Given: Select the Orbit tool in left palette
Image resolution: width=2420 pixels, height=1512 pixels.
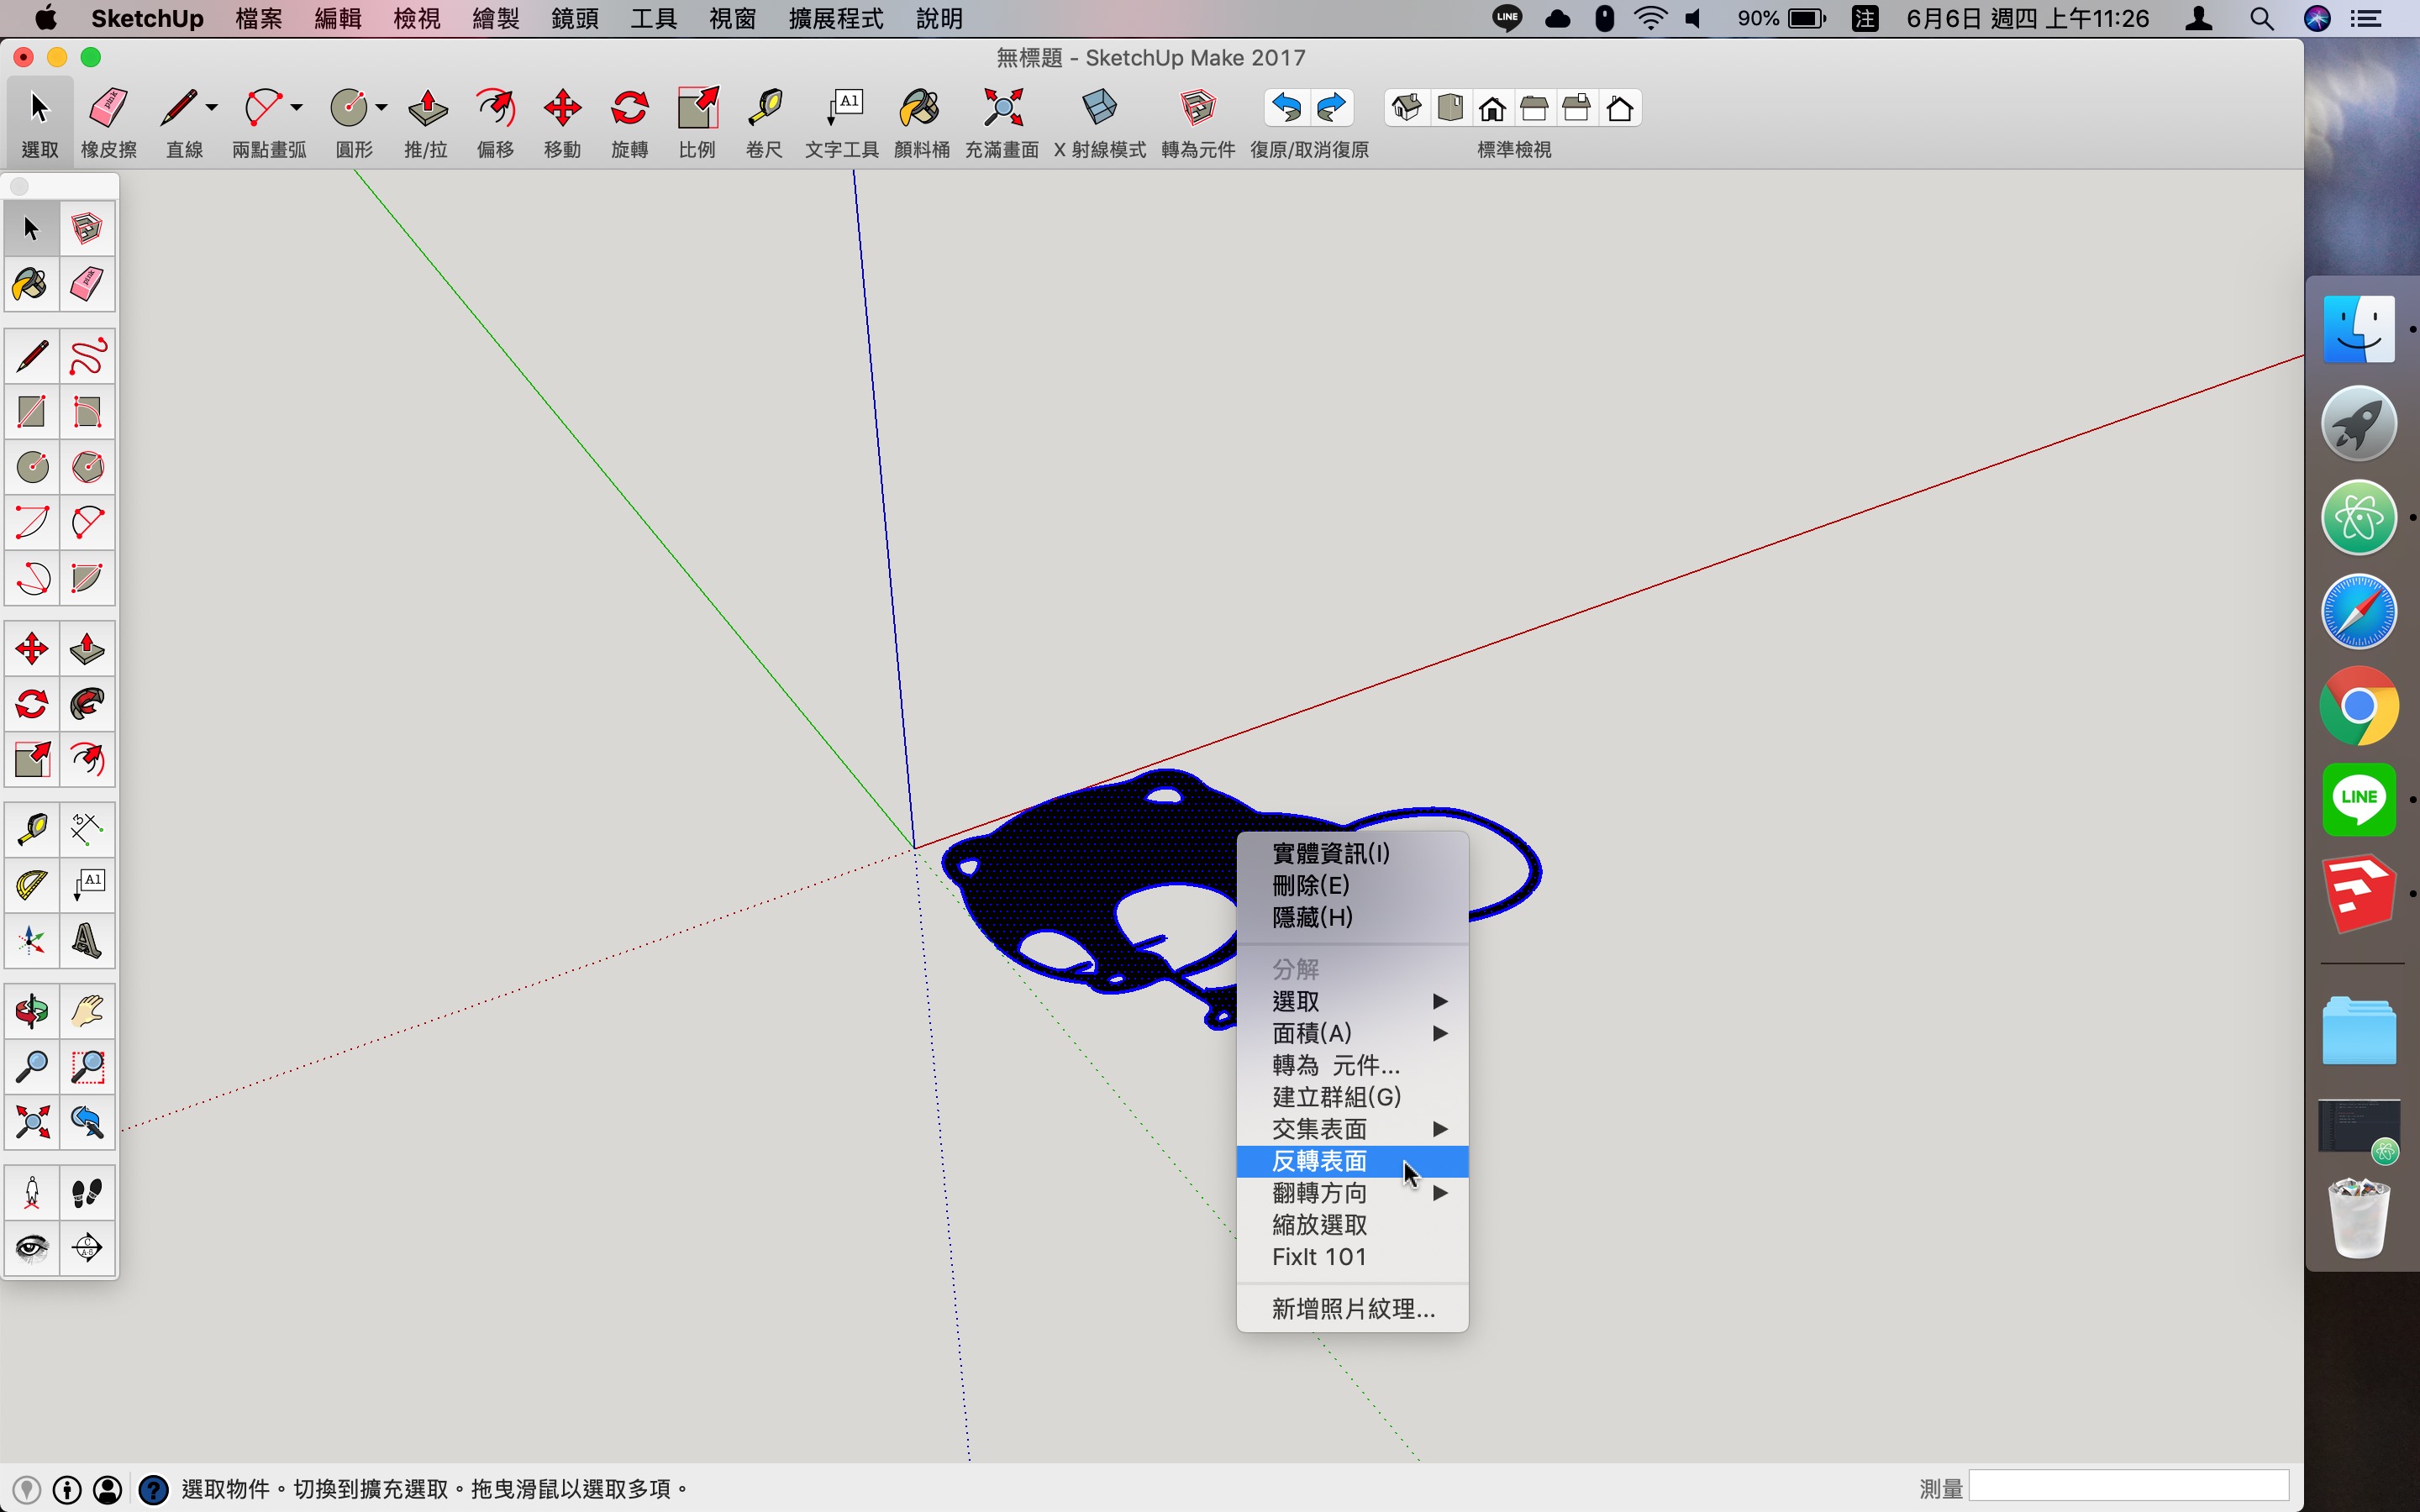Looking at the screenshot, I should click(31, 1012).
